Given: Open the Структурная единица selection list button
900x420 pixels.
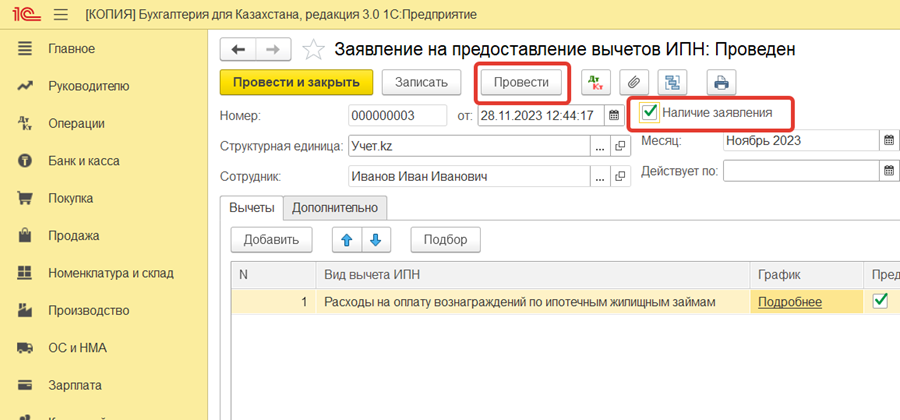Looking at the screenshot, I should pos(600,147).
